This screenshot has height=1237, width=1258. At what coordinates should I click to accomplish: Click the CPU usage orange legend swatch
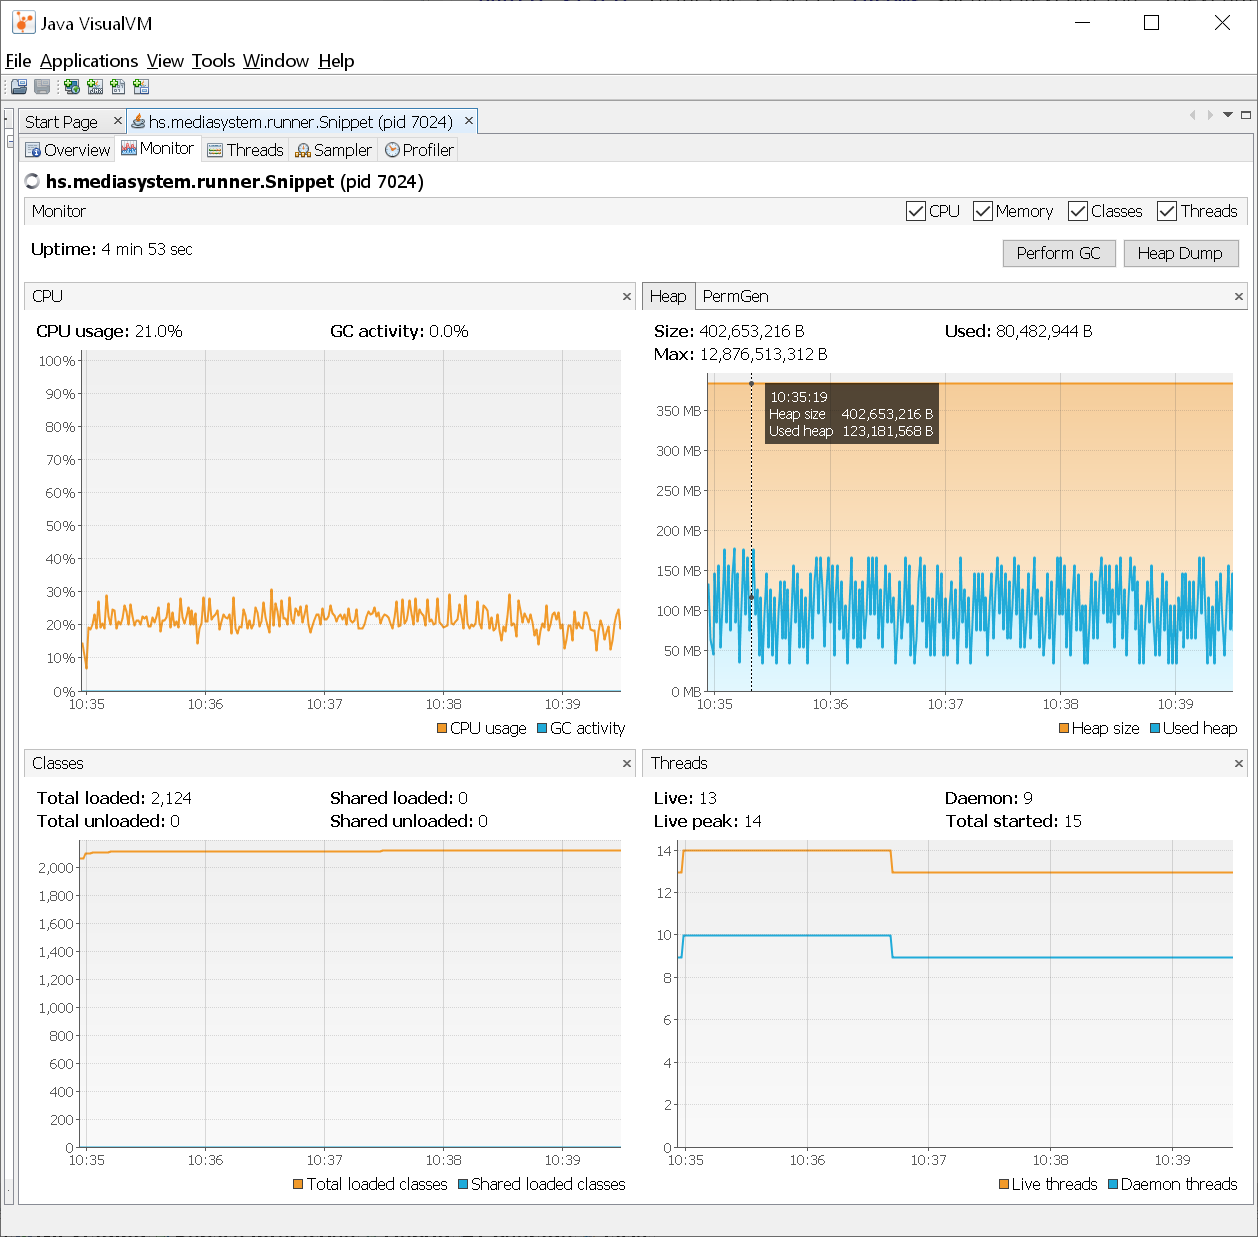[x=442, y=728]
